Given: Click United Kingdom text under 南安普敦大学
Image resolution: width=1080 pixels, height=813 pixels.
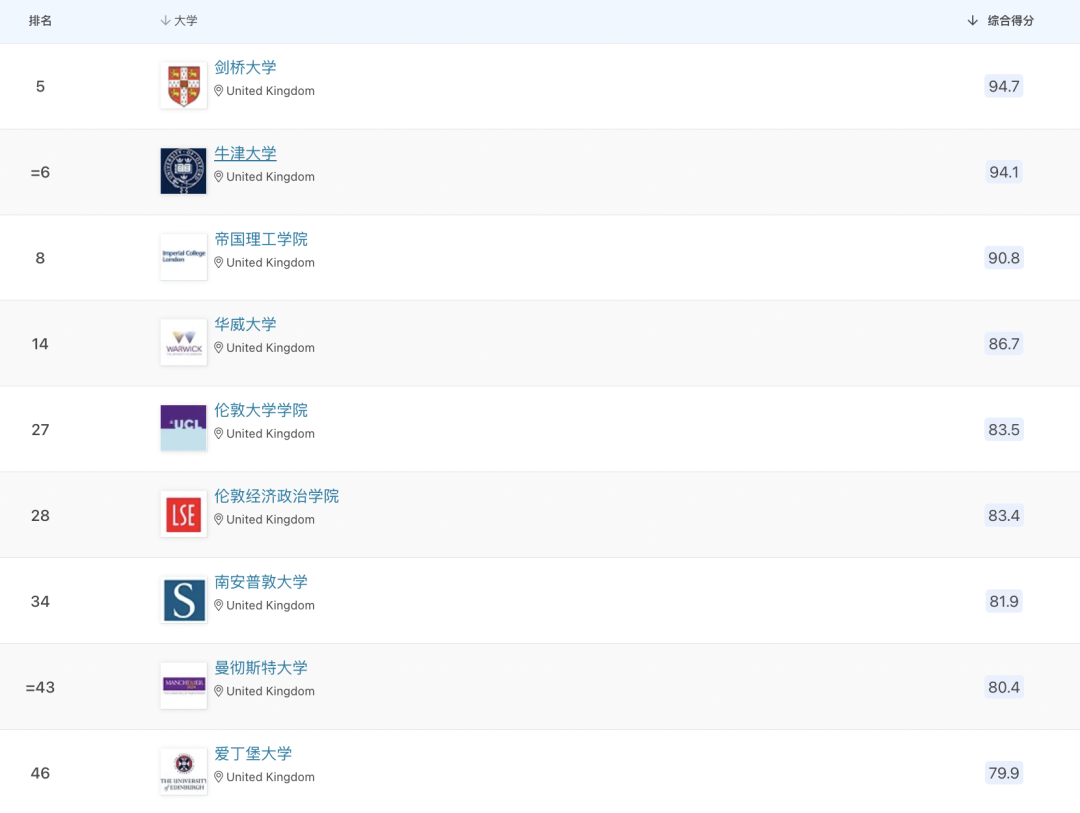Looking at the screenshot, I should click(x=270, y=605).
